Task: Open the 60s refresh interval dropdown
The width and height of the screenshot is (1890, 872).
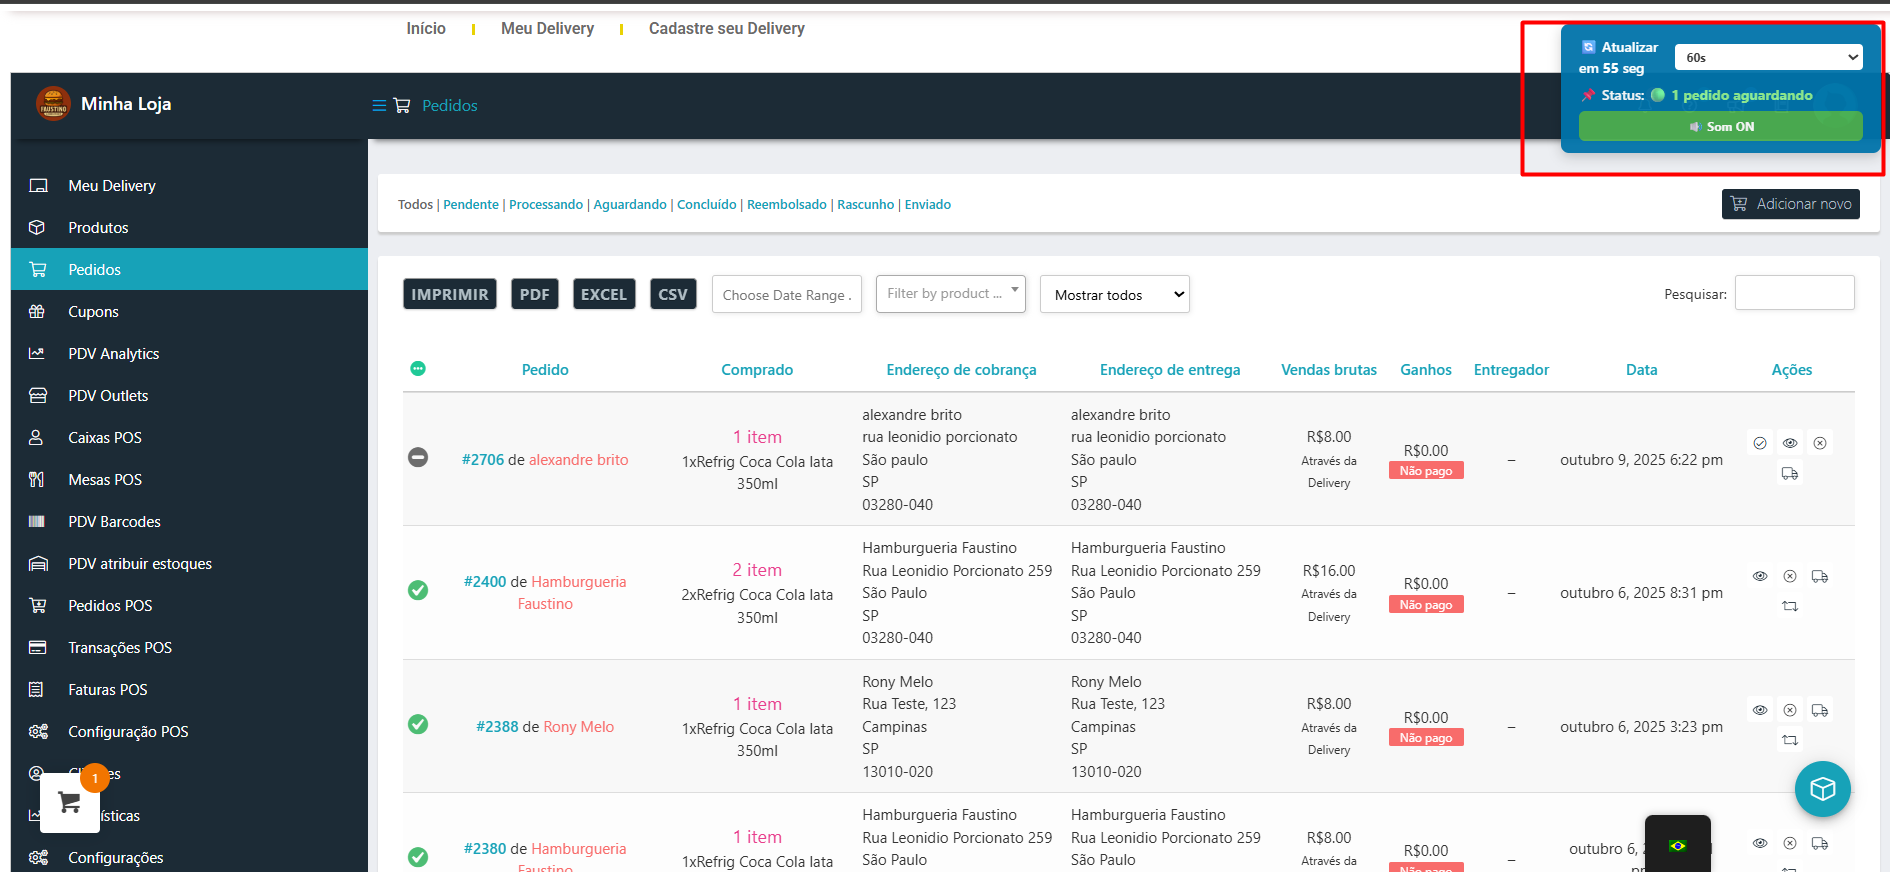Action: tap(1768, 58)
